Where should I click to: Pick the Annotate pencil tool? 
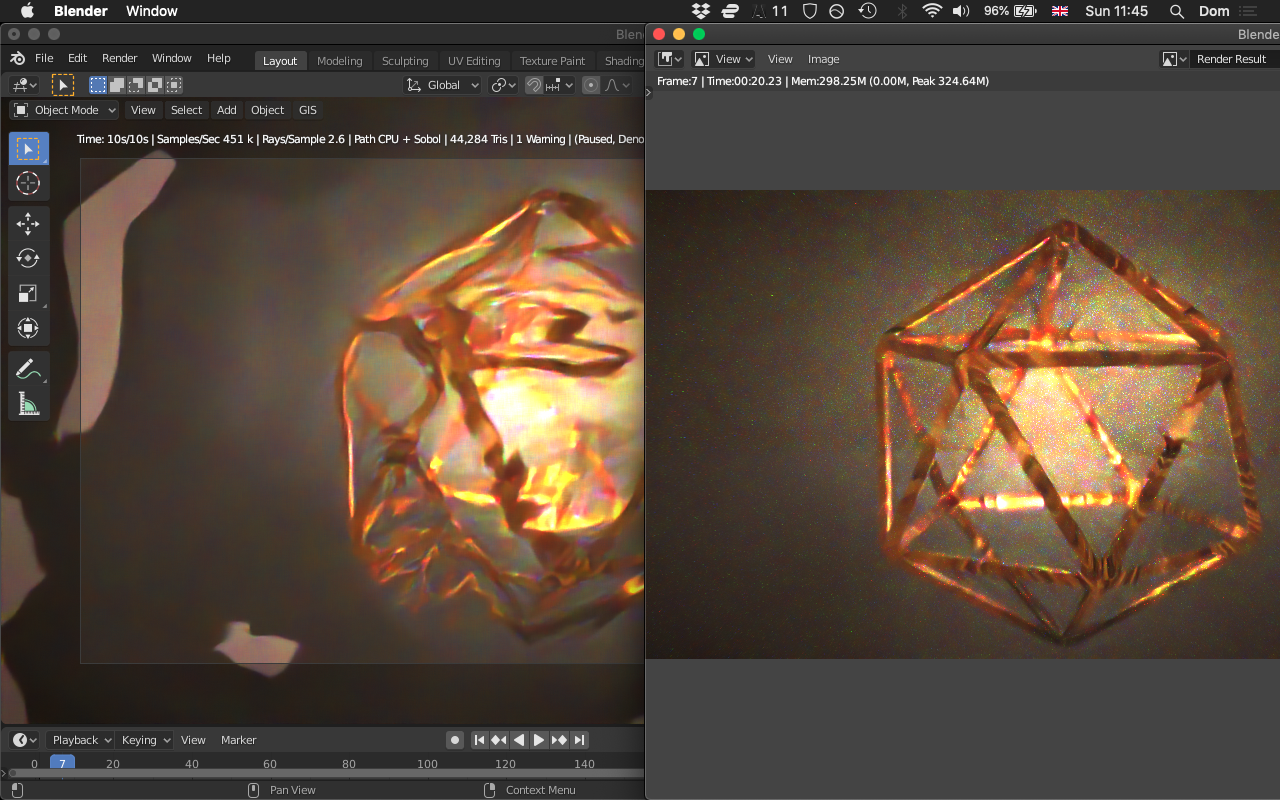28,369
